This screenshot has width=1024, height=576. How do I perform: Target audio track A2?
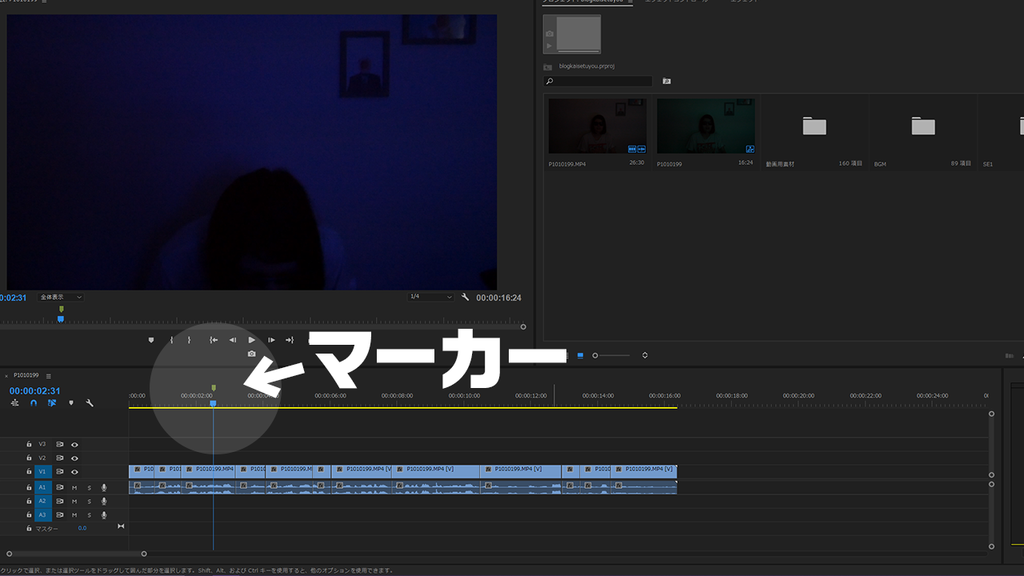(42, 501)
